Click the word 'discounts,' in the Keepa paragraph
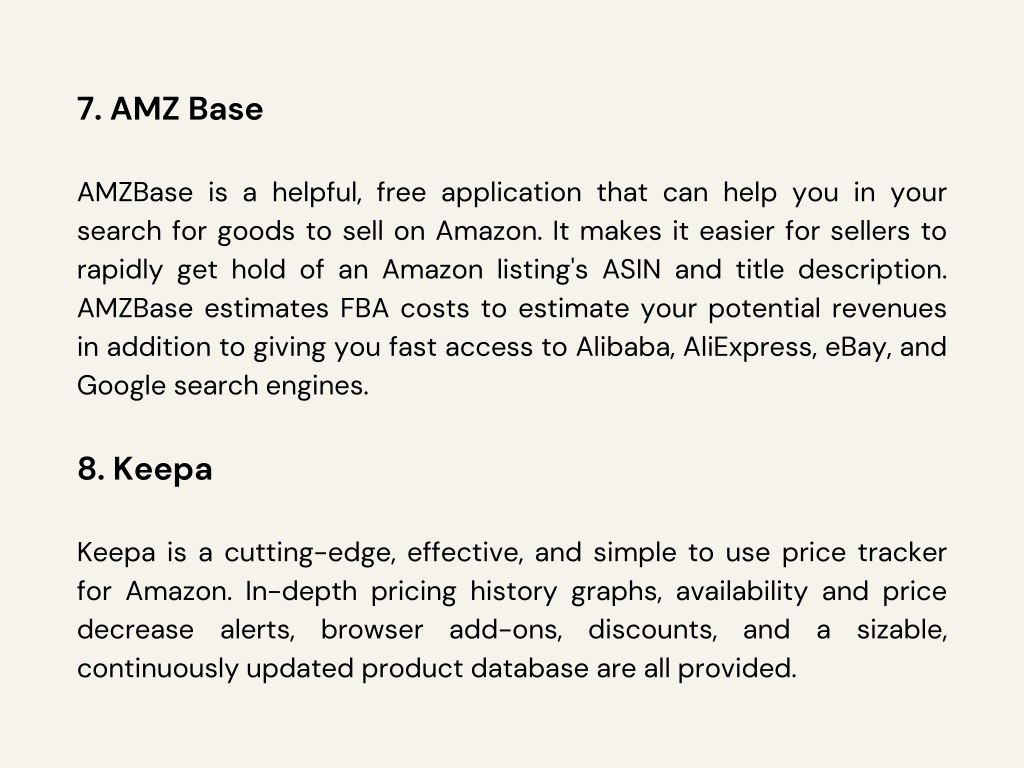The height and width of the screenshot is (768, 1024). point(652,630)
